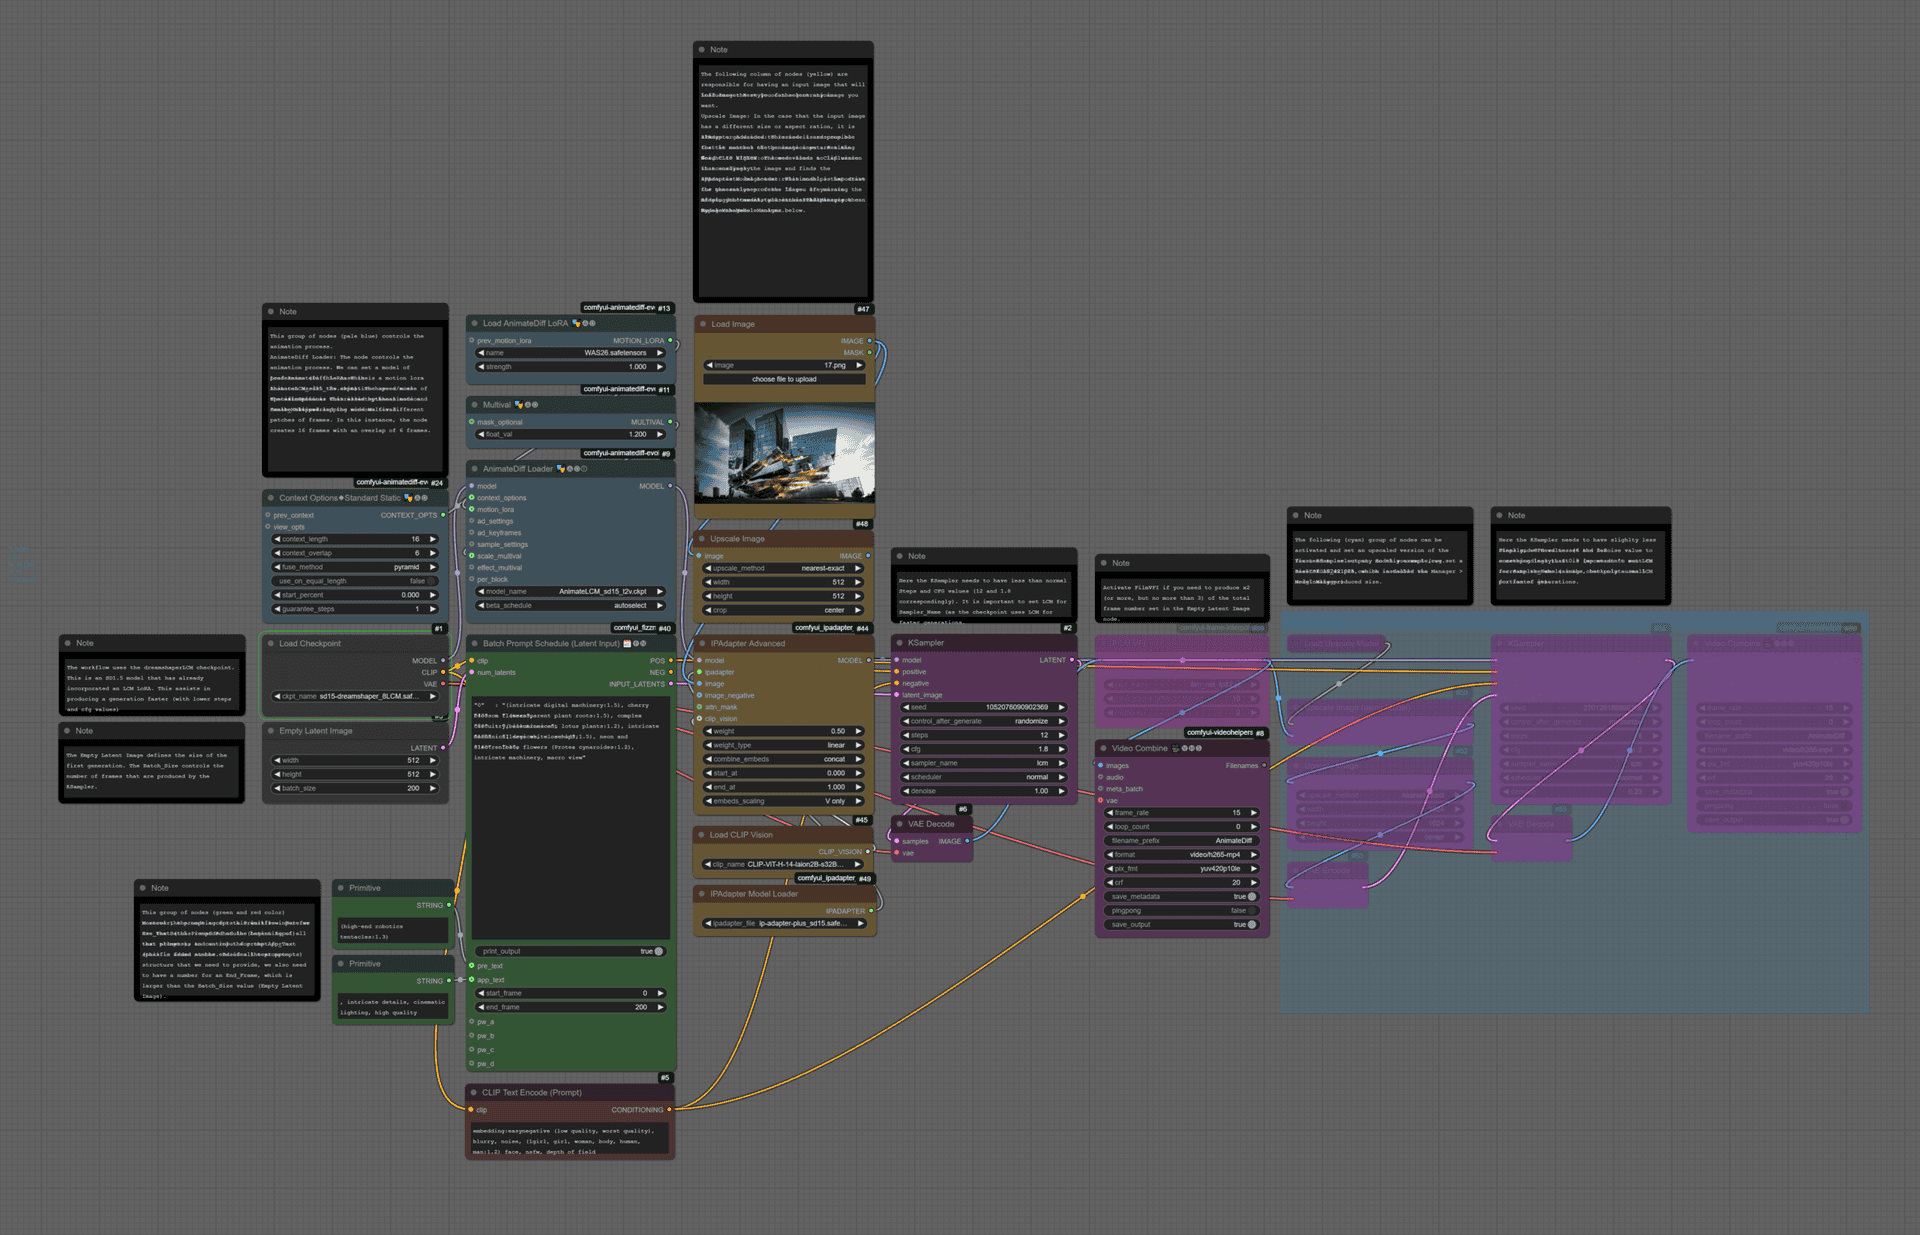This screenshot has height=1235, width=1920.
Task: Open the sampler_name dropdown in KSampler
Action: (x=984, y=763)
